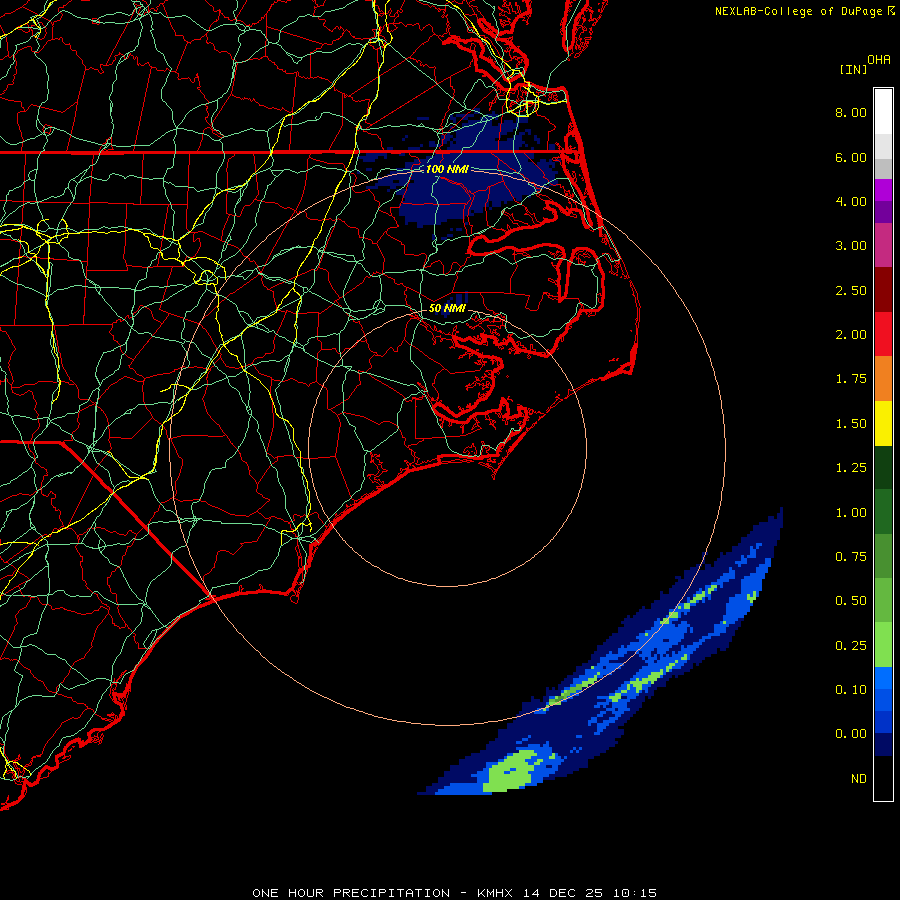Click the 1.00 legend value

point(851,513)
